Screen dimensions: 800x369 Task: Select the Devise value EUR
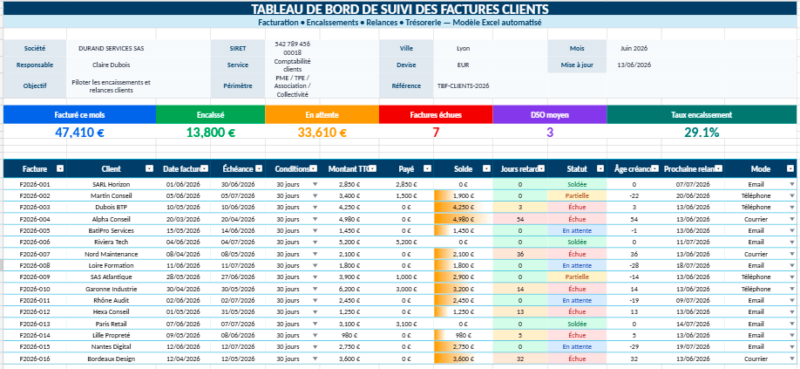point(463,65)
